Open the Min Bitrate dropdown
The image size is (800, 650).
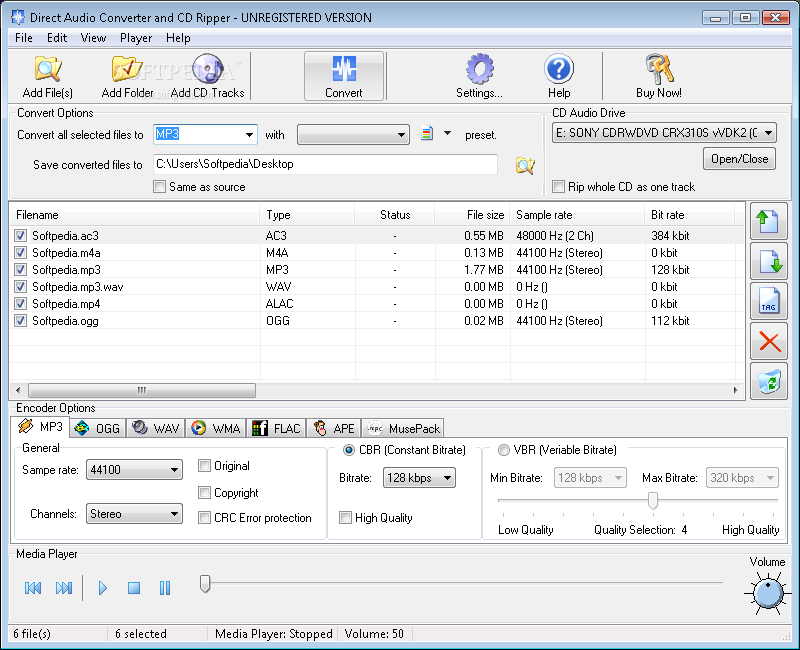tap(590, 478)
